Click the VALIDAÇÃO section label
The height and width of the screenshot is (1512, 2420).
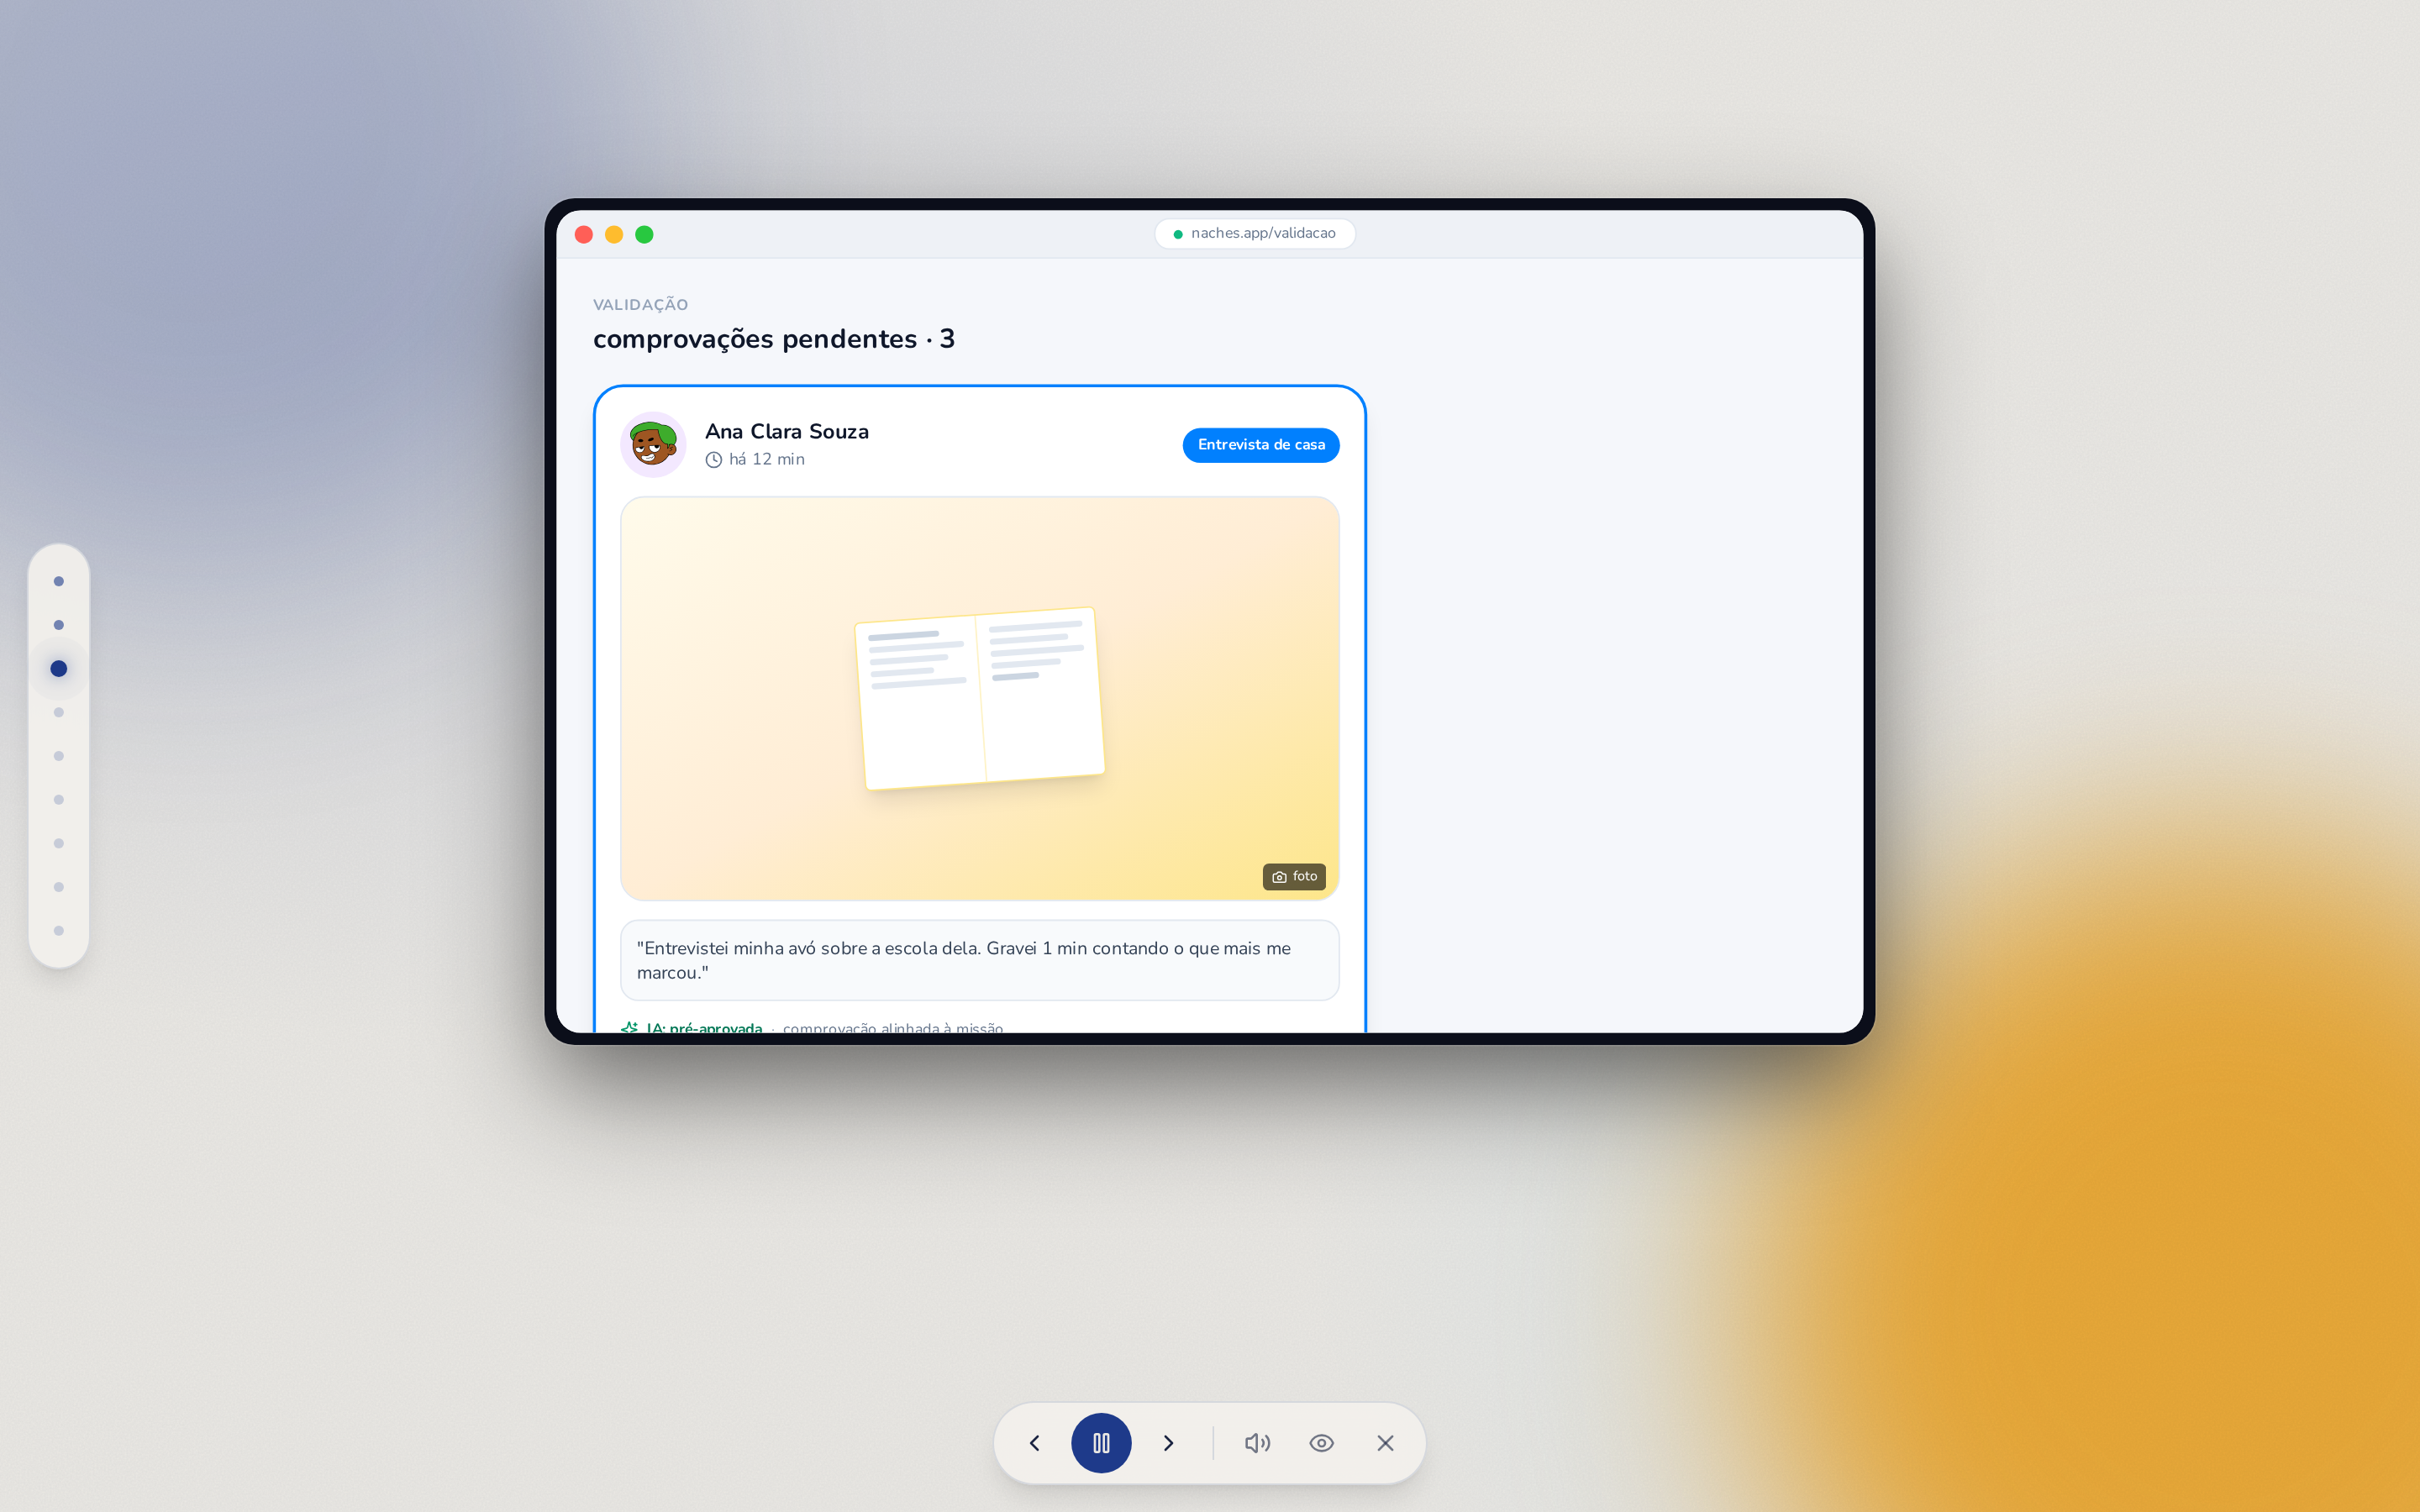(x=640, y=305)
